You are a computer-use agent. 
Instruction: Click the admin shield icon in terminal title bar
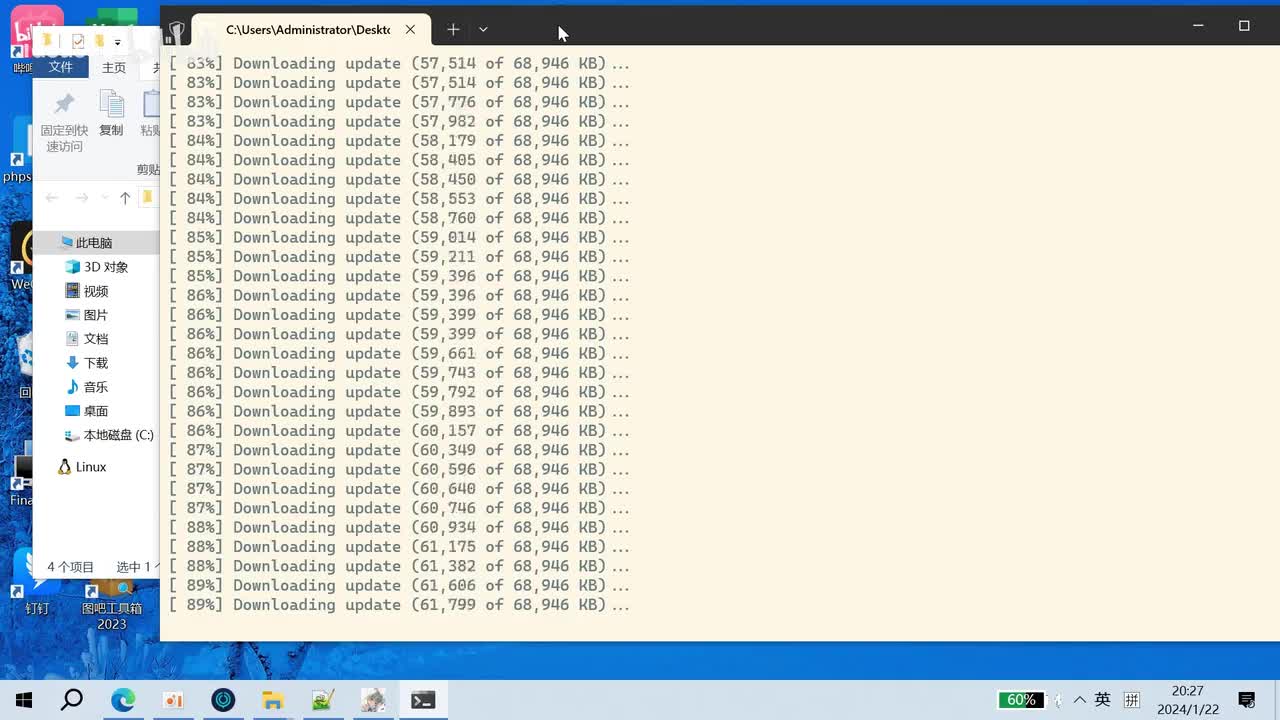(x=177, y=30)
